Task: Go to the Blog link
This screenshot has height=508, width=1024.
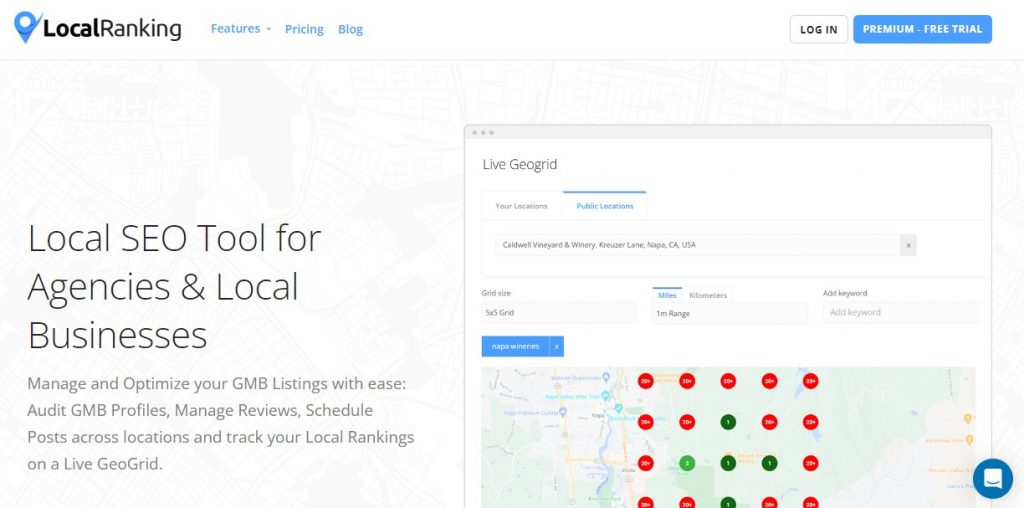Action: 350,29
